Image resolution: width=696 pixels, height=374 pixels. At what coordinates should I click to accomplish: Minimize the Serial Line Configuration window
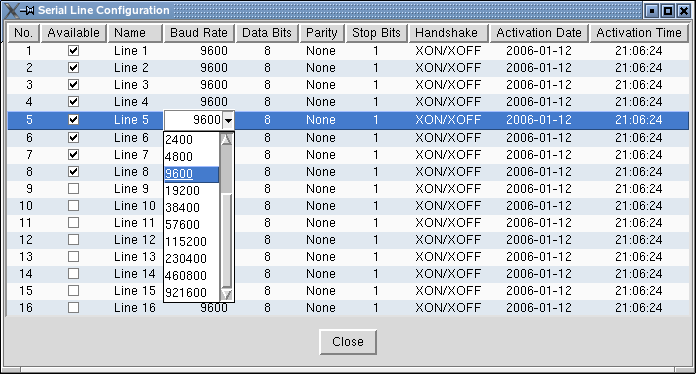pos(652,11)
